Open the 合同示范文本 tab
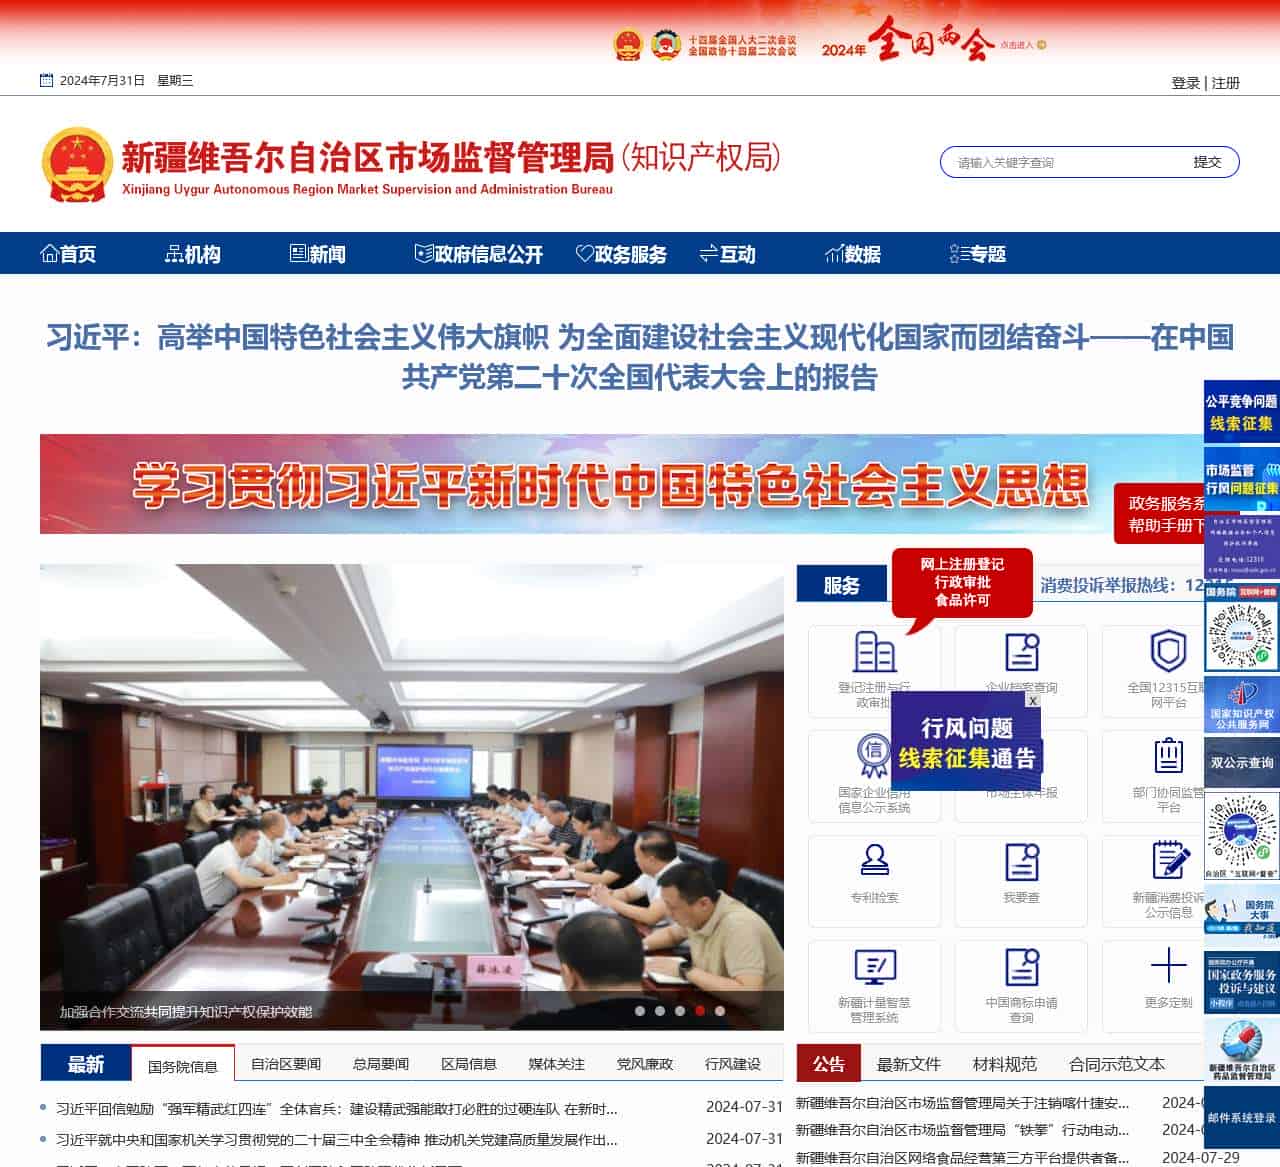This screenshot has height=1167, width=1280. [x=1118, y=1064]
